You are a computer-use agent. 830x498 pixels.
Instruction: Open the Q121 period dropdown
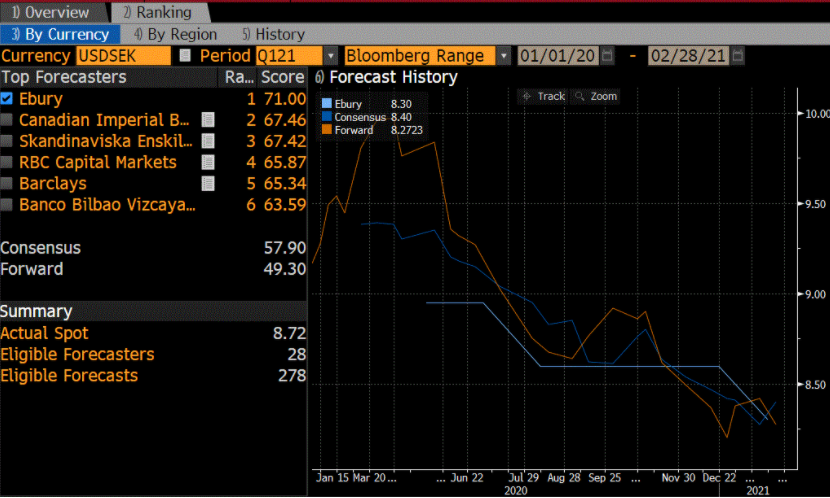[288, 56]
